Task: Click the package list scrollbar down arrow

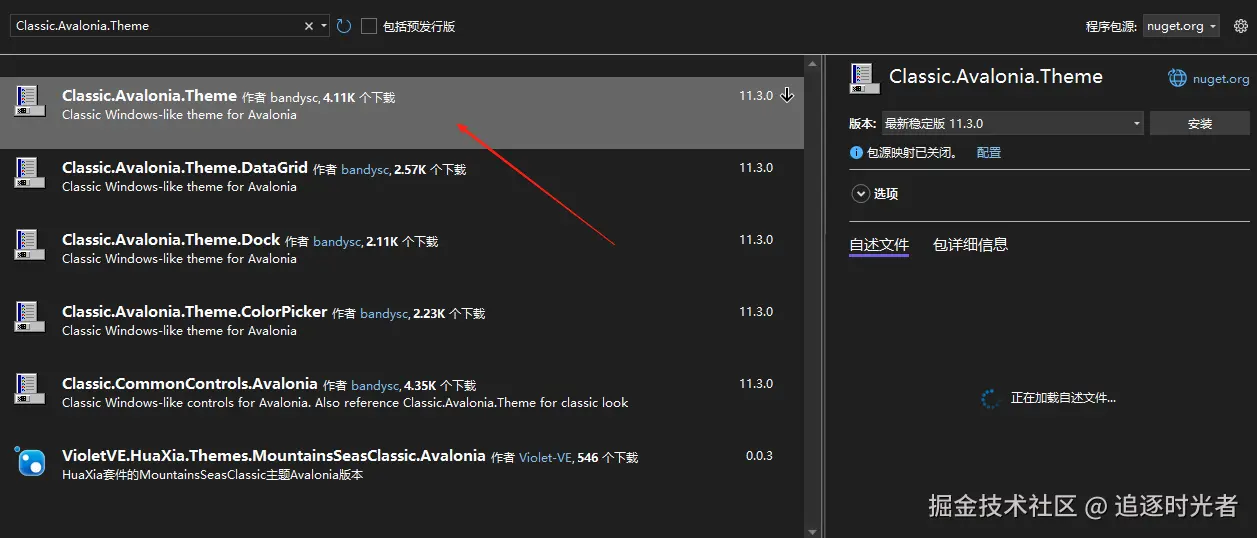Action: [x=812, y=531]
